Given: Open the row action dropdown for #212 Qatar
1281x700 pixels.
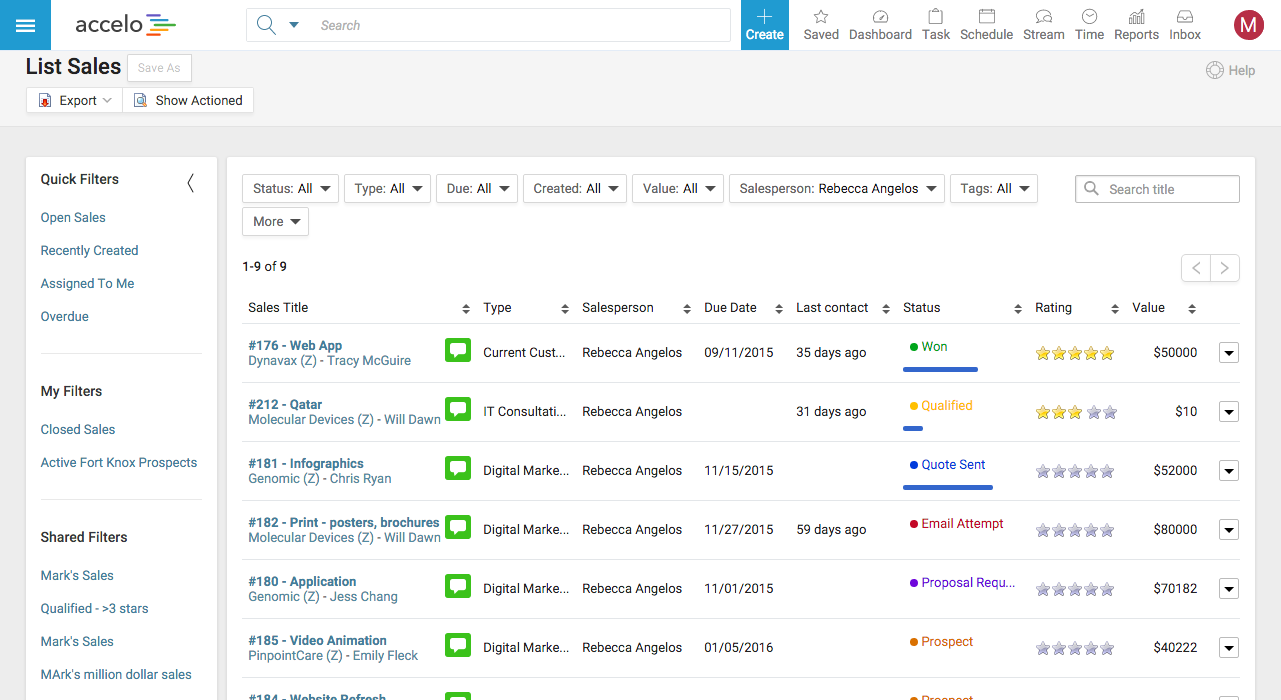Looking at the screenshot, I should coord(1229,411).
